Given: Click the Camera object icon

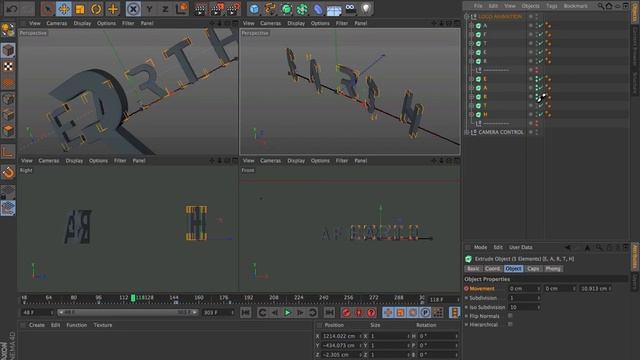Looking at the screenshot, I should 350,9.
